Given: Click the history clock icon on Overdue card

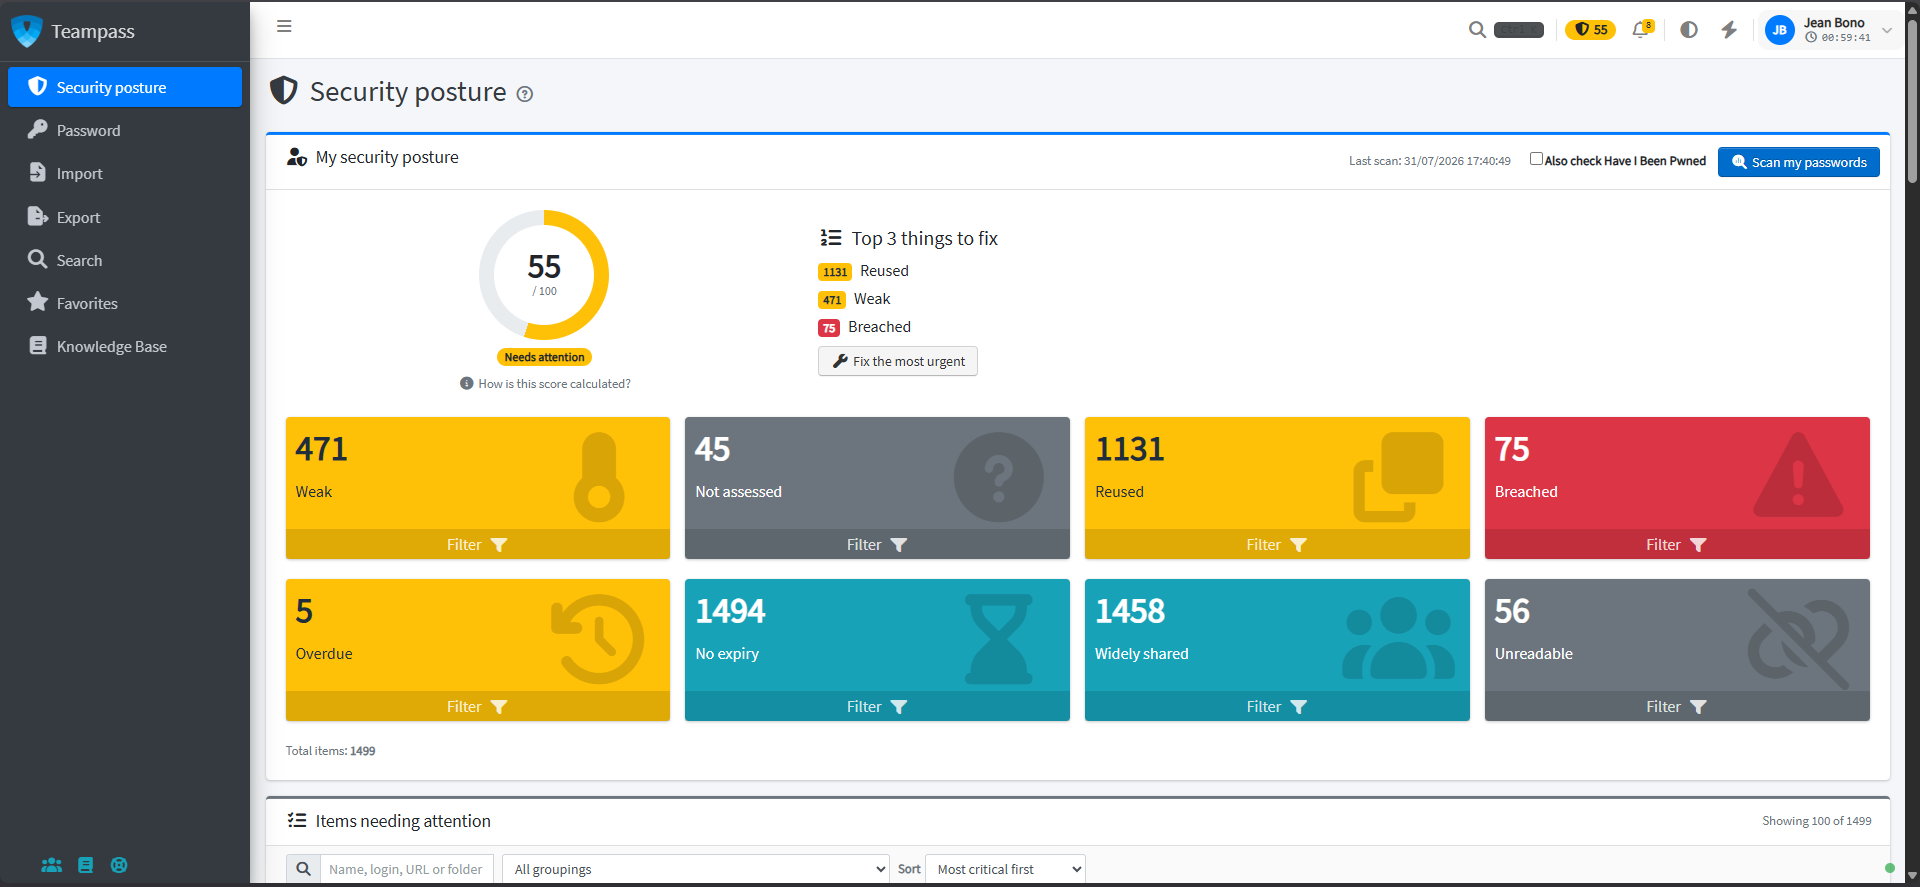Looking at the screenshot, I should pos(598,639).
